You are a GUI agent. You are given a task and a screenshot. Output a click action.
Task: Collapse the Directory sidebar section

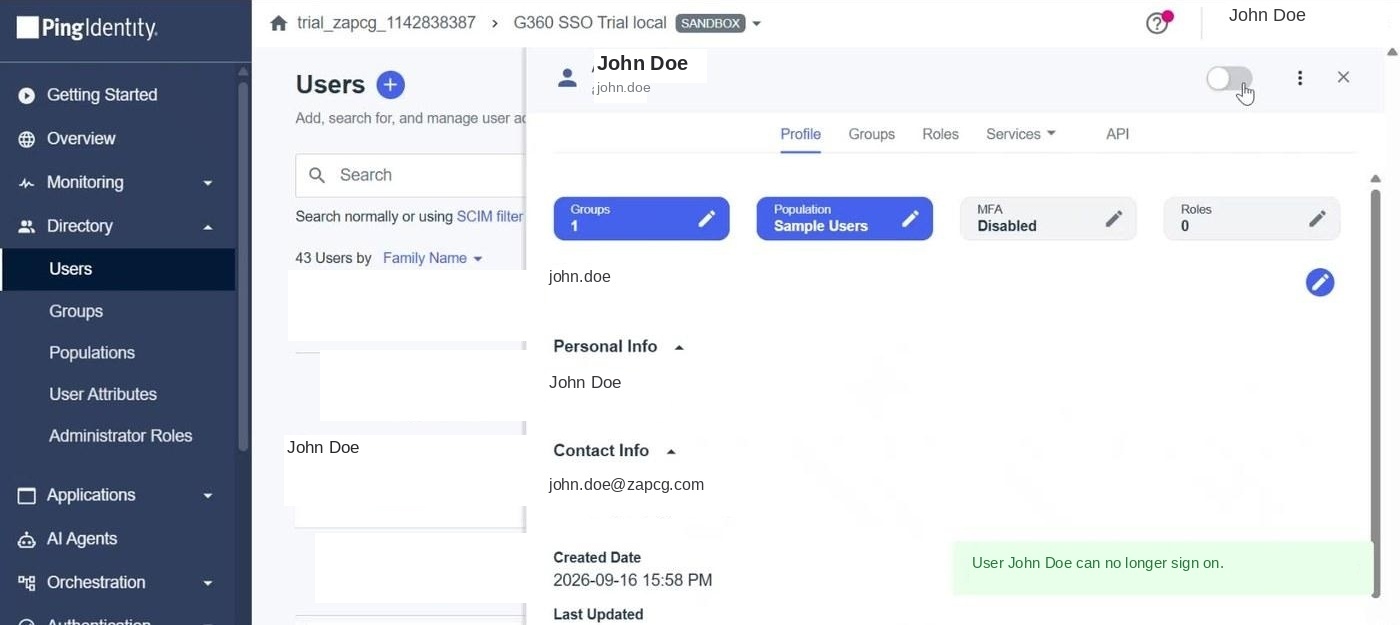point(208,227)
